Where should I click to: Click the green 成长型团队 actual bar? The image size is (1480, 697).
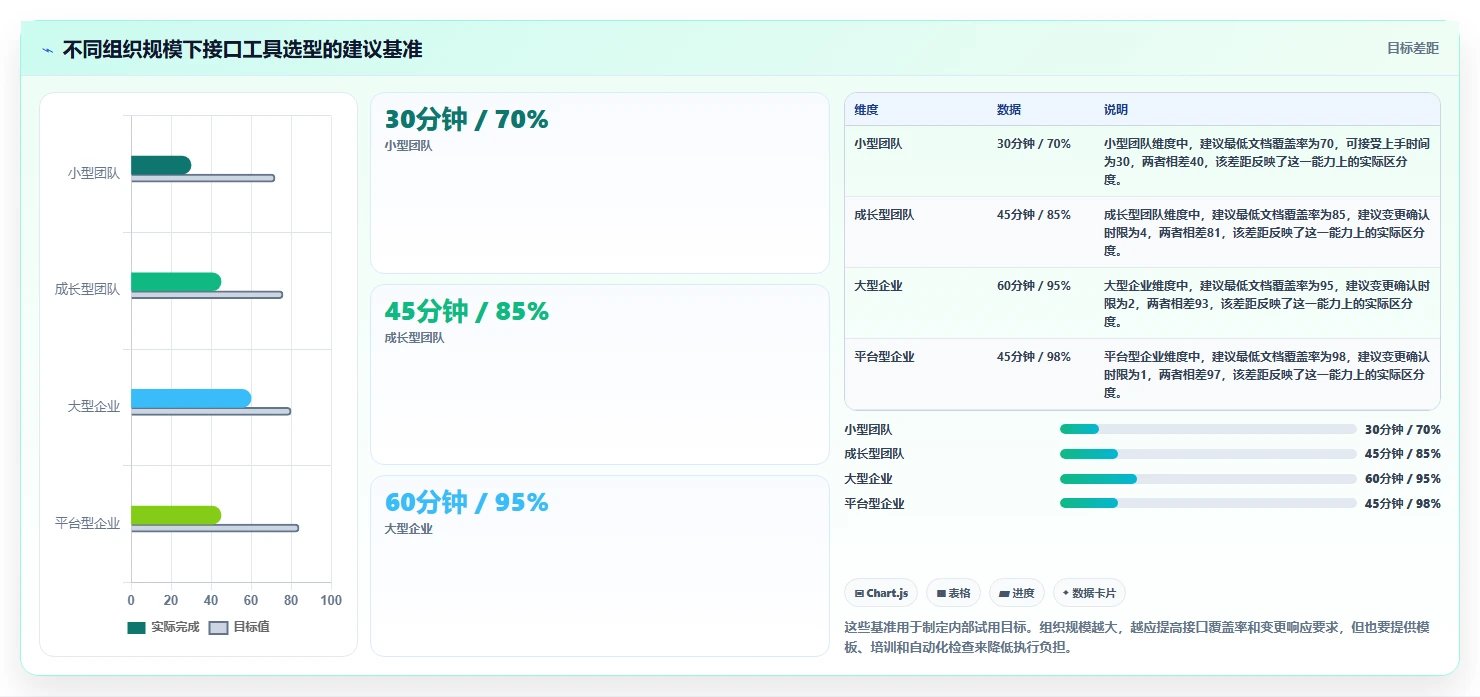point(175,282)
